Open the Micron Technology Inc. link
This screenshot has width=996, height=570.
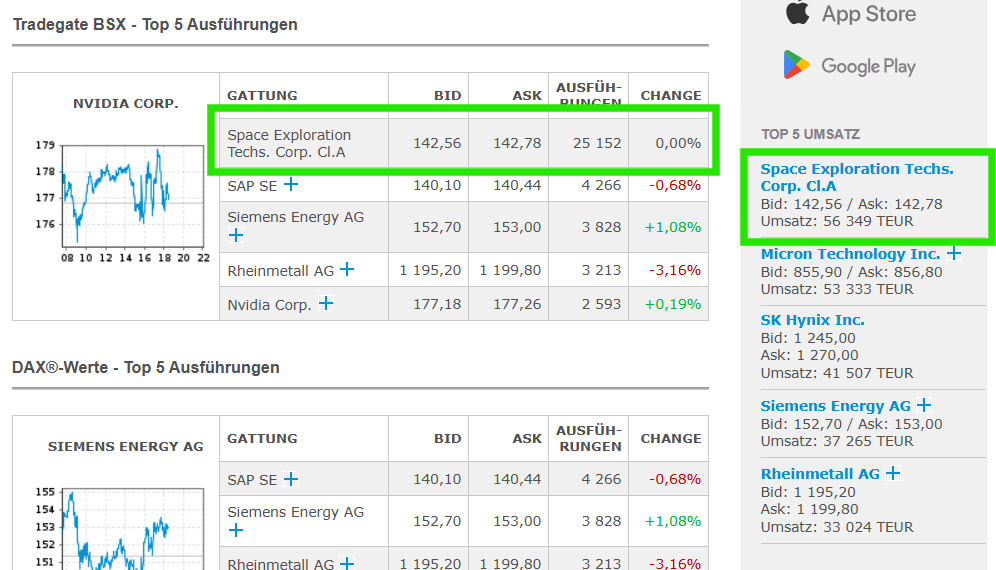pyautogui.click(x=851, y=254)
